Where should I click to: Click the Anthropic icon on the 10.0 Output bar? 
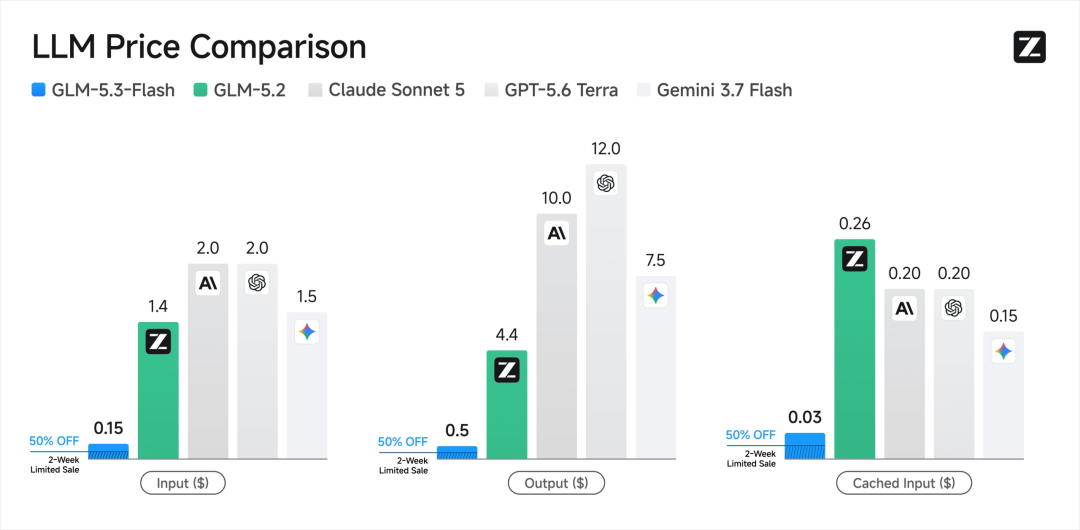[x=557, y=234]
